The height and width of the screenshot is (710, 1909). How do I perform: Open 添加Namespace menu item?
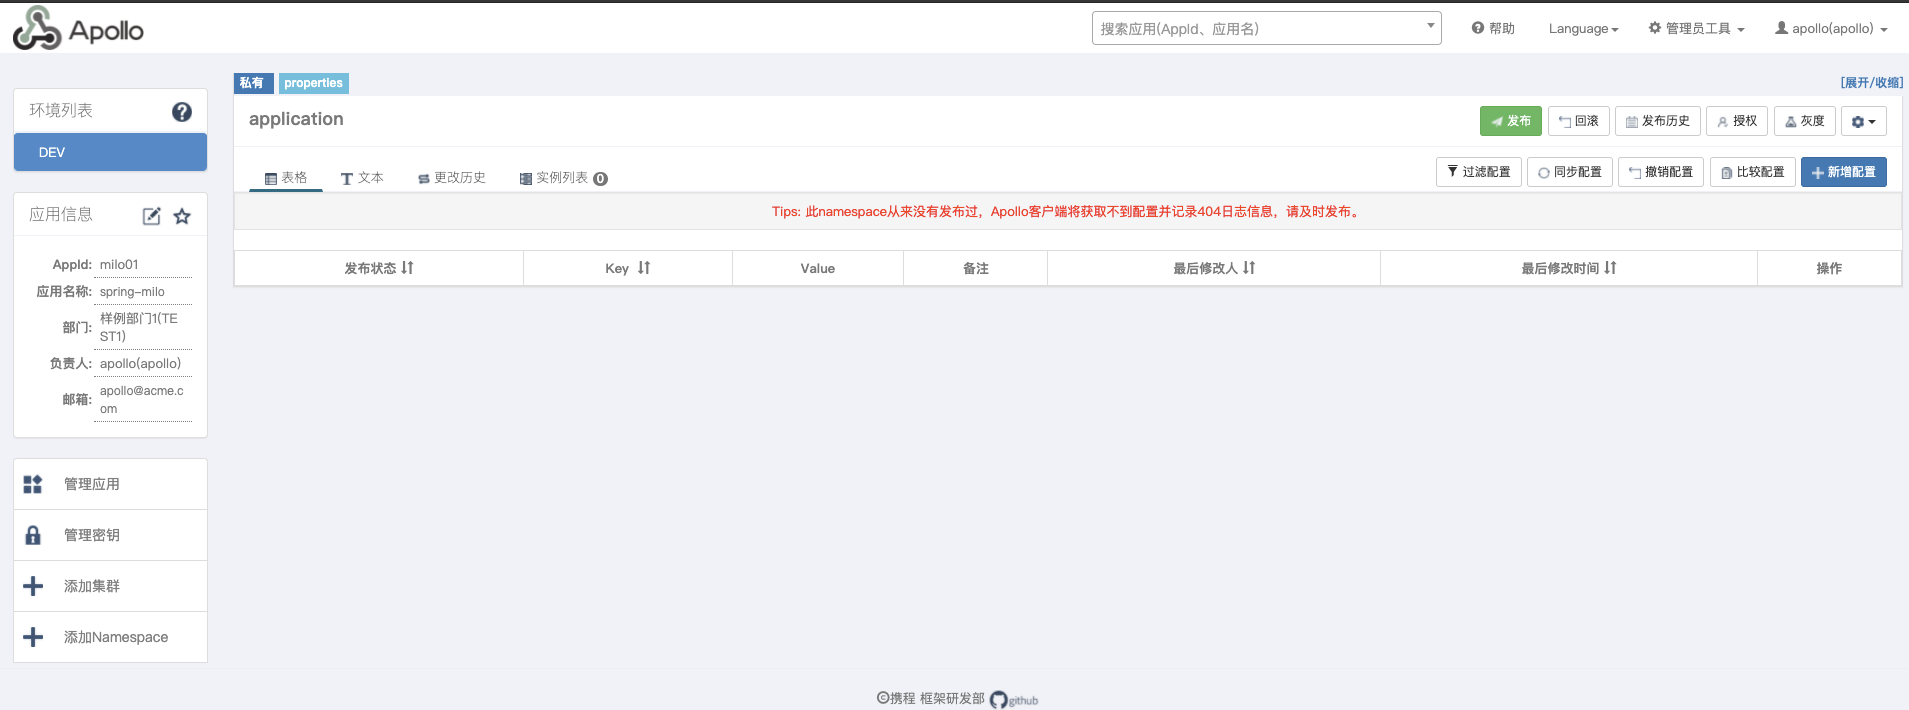pyautogui.click(x=110, y=637)
